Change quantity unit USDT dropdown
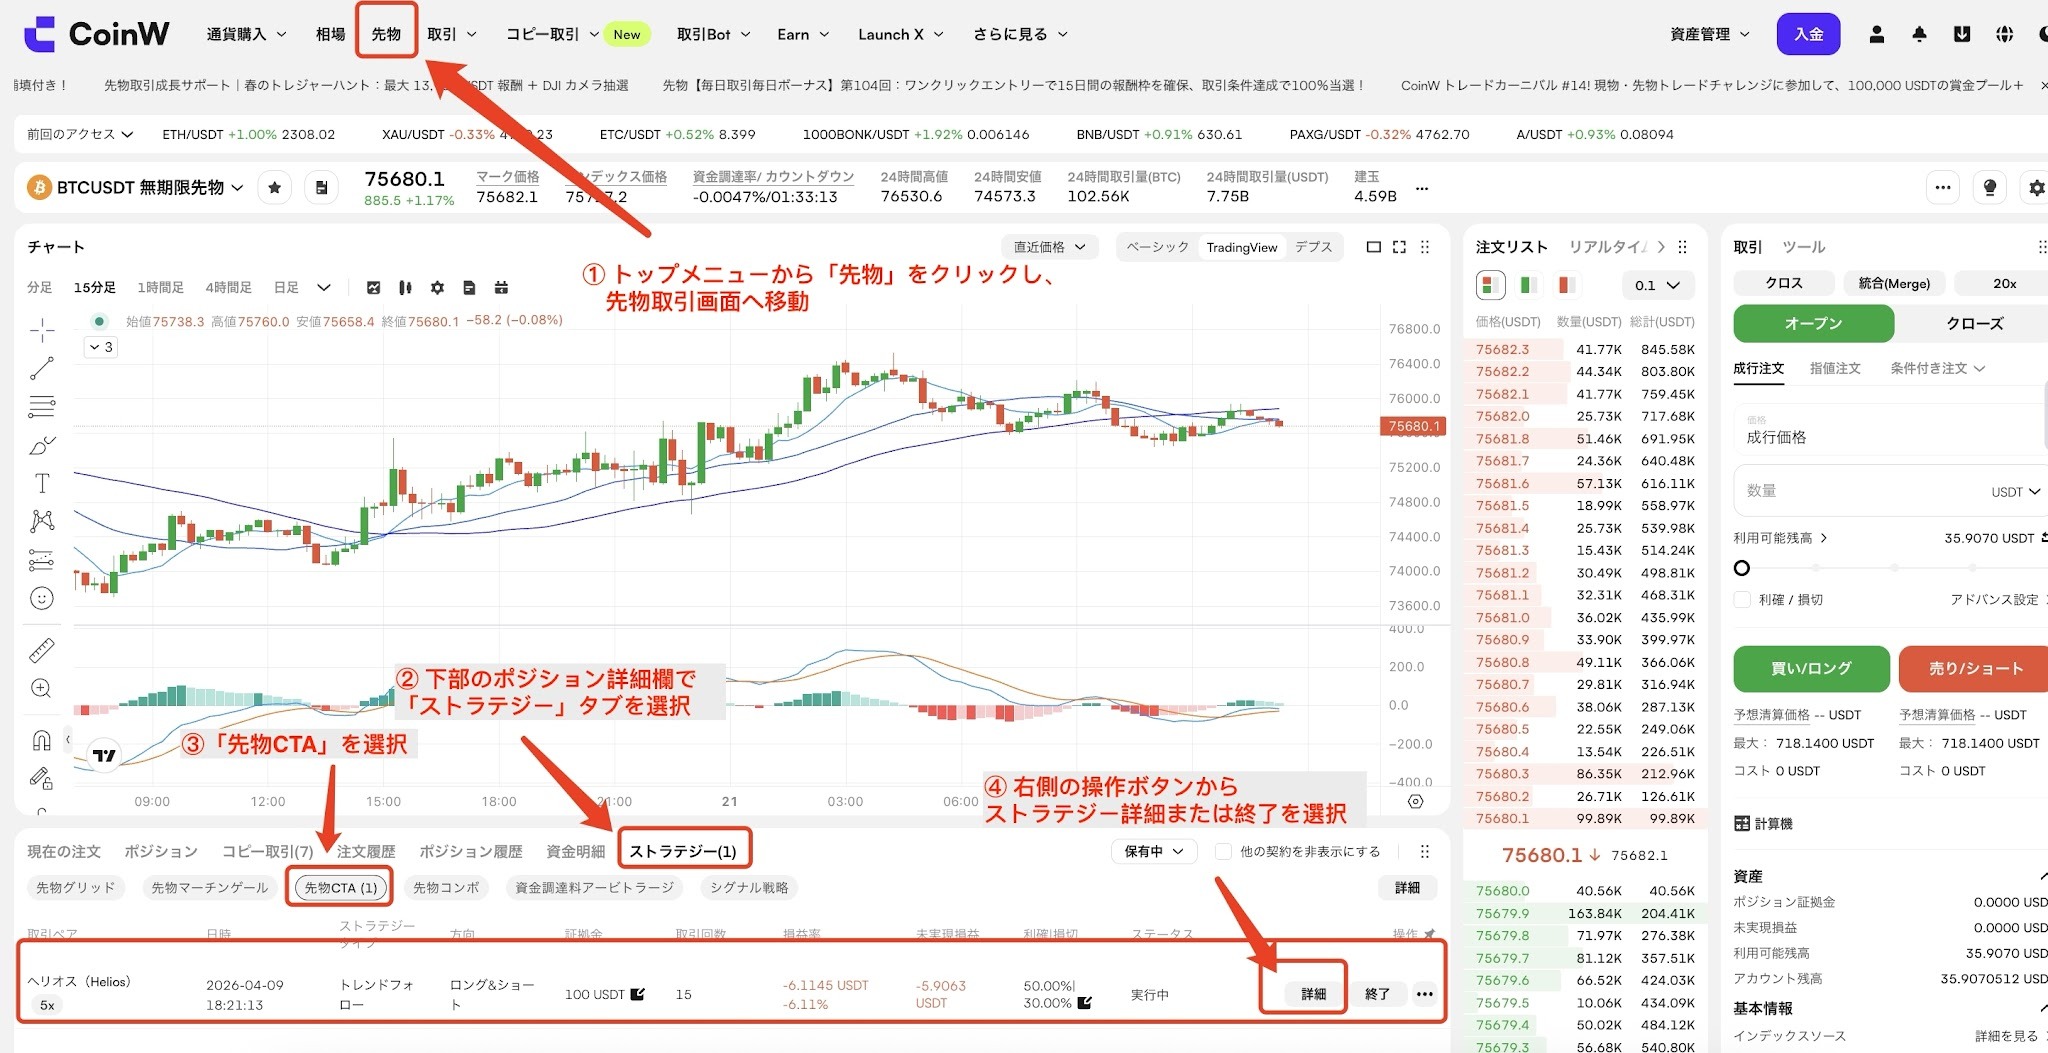Image resolution: width=2048 pixels, height=1053 pixels. point(2014,492)
